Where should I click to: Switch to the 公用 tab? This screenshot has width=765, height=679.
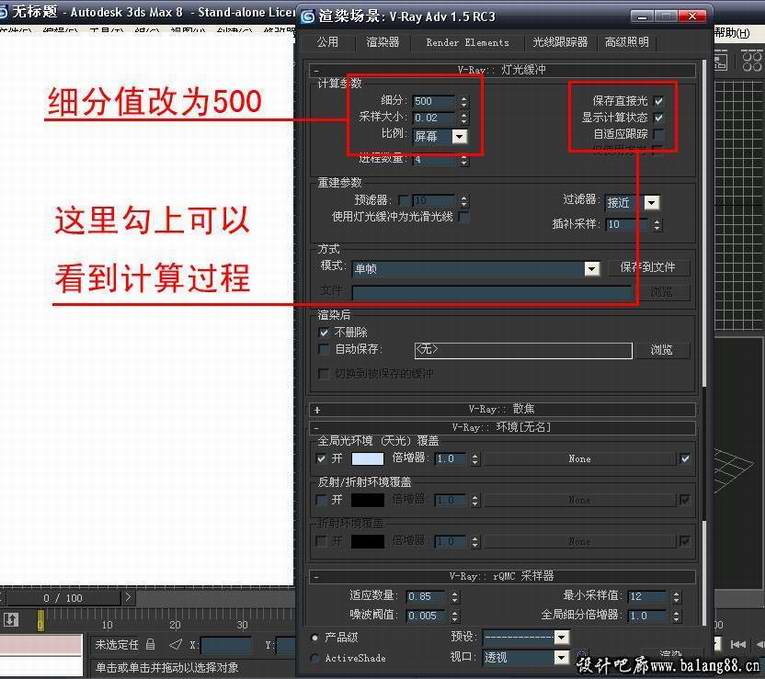point(327,42)
